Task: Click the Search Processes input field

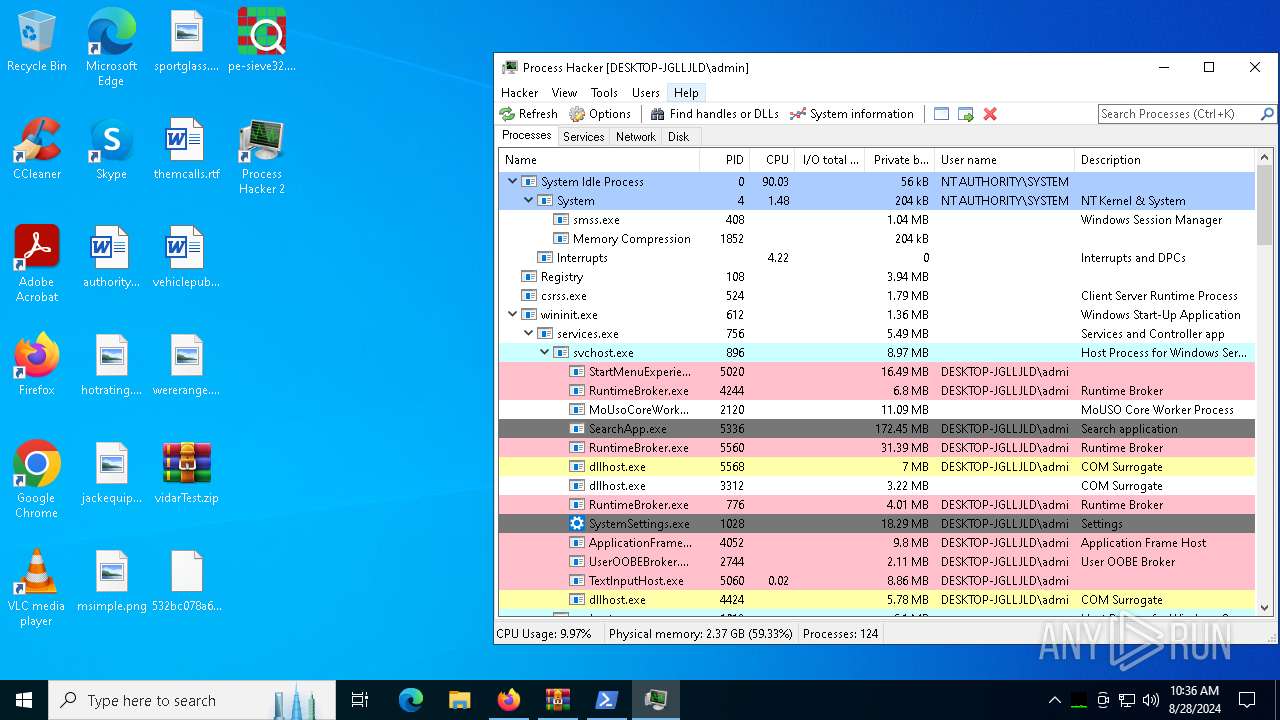Action: point(1178,114)
